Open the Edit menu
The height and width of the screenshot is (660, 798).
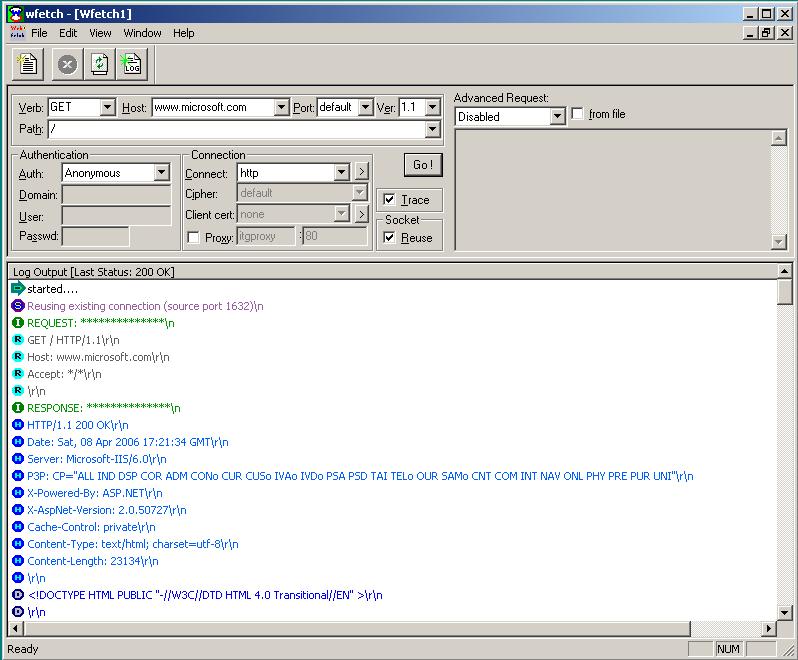(68, 33)
